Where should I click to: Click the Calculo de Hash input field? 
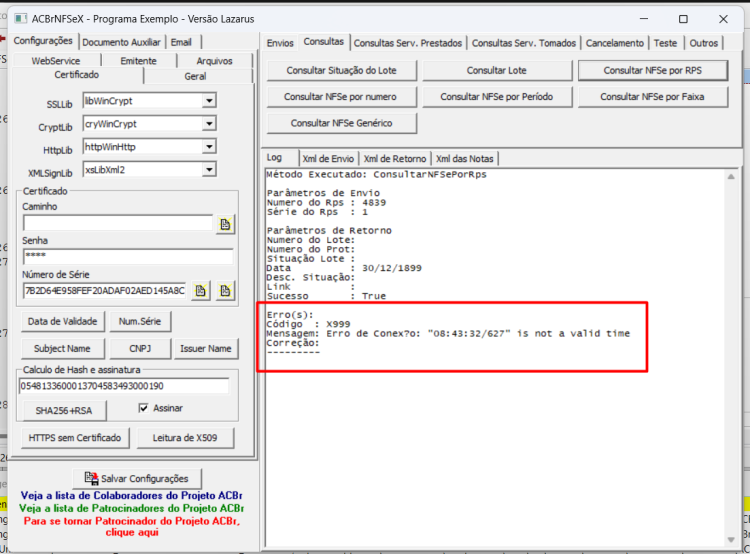[x=124, y=386]
